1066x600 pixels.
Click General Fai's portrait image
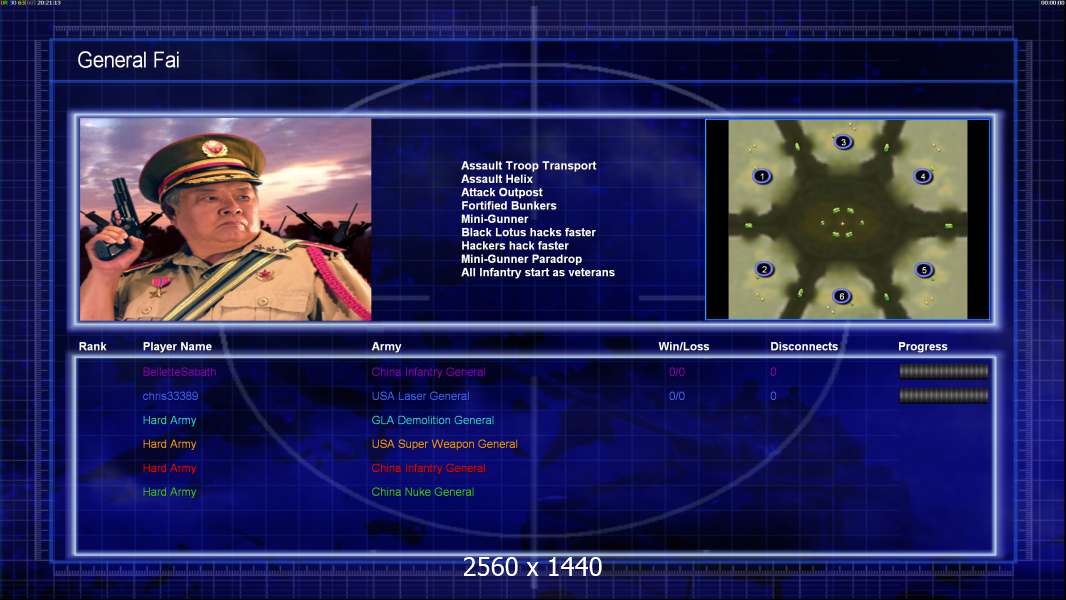tap(226, 219)
